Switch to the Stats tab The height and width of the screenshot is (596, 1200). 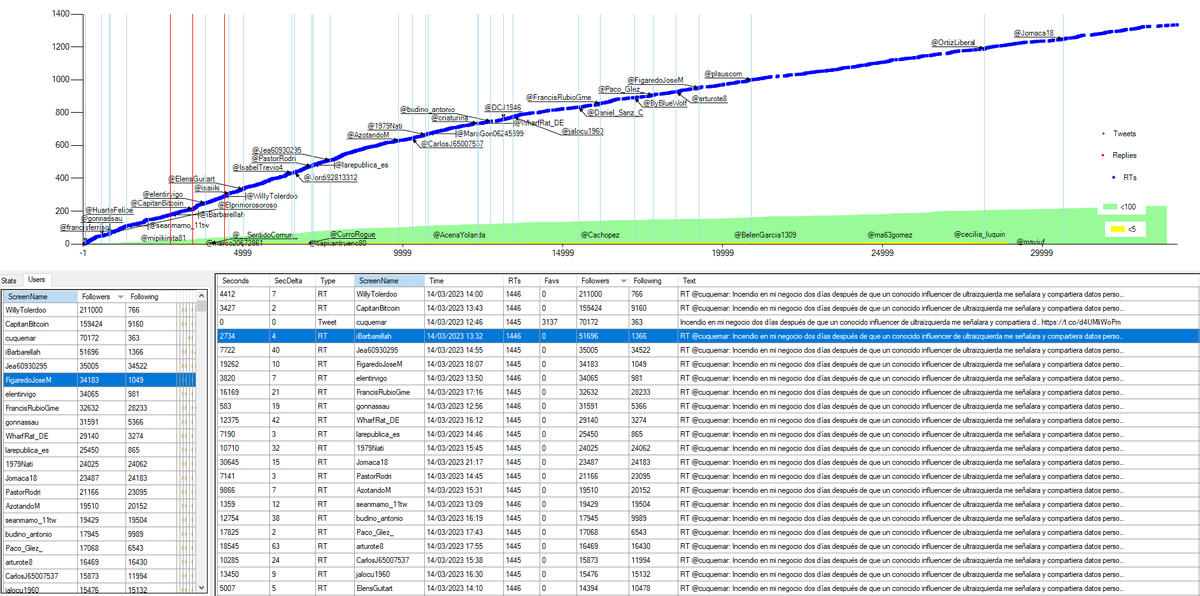pyautogui.click(x=10, y=281)
